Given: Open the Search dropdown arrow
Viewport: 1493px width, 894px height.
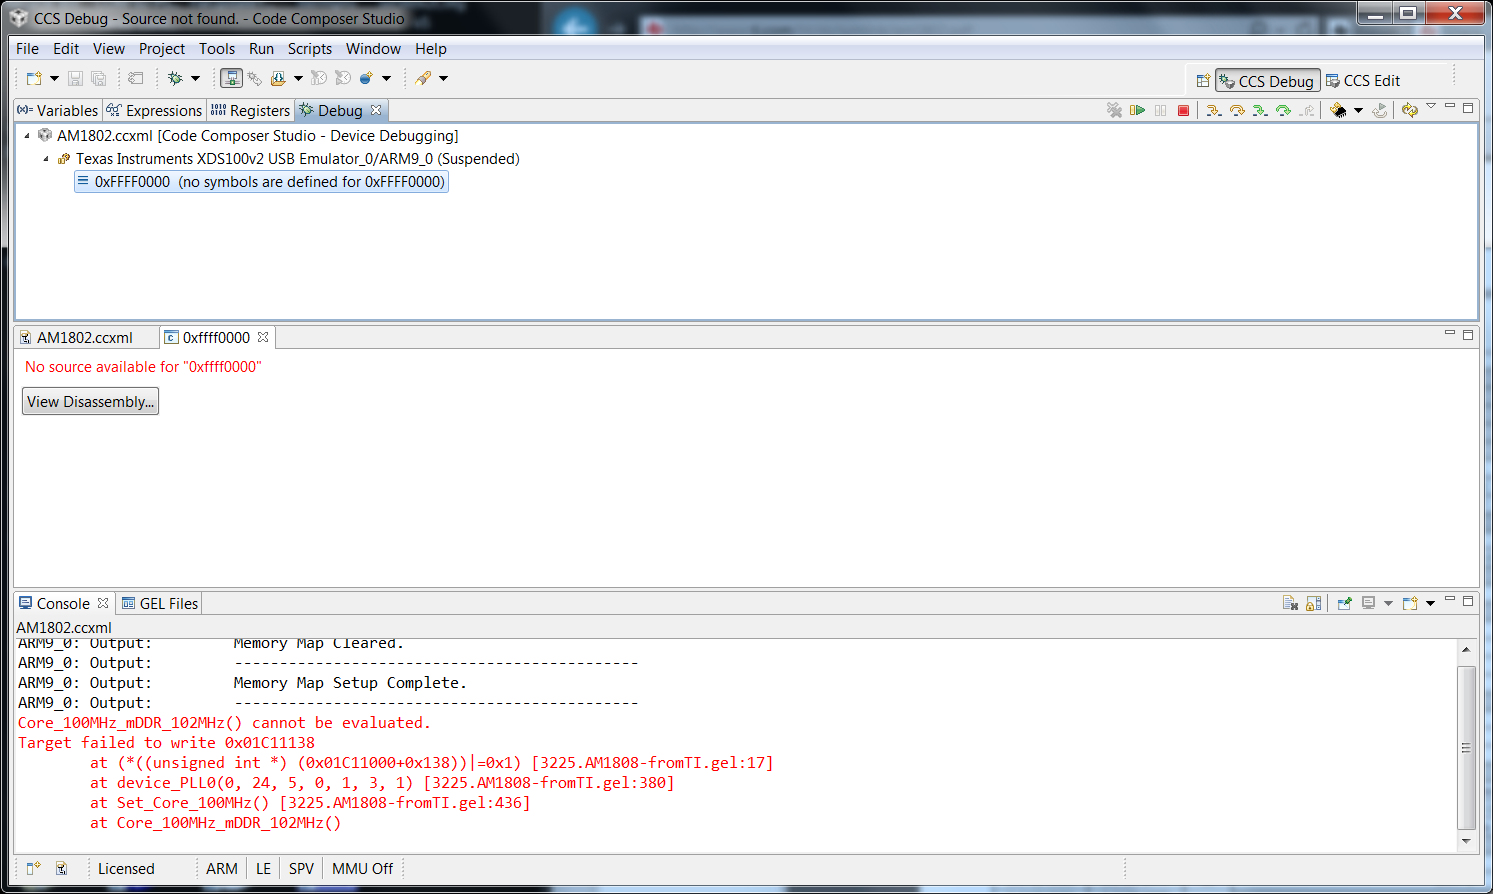Looking at the screenshot, I should click(443, 78).
